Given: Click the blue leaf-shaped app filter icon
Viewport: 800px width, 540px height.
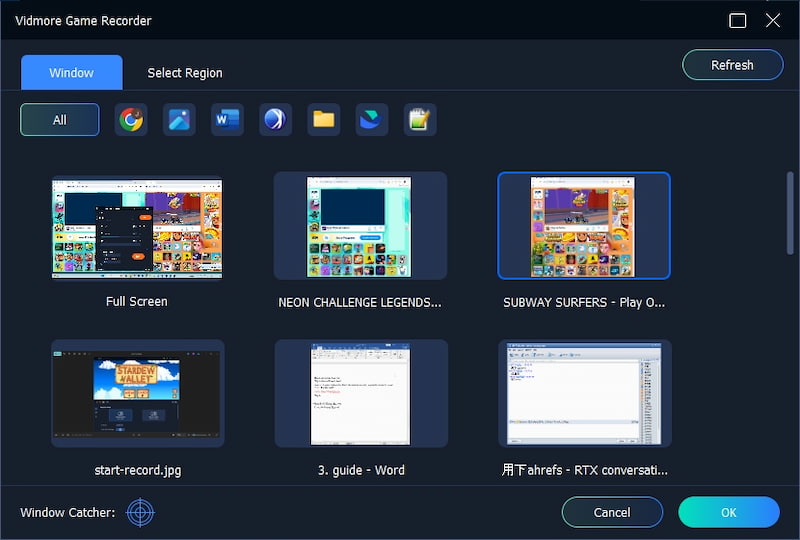Looking at the screenshot, I should click(x=372, y=120).
